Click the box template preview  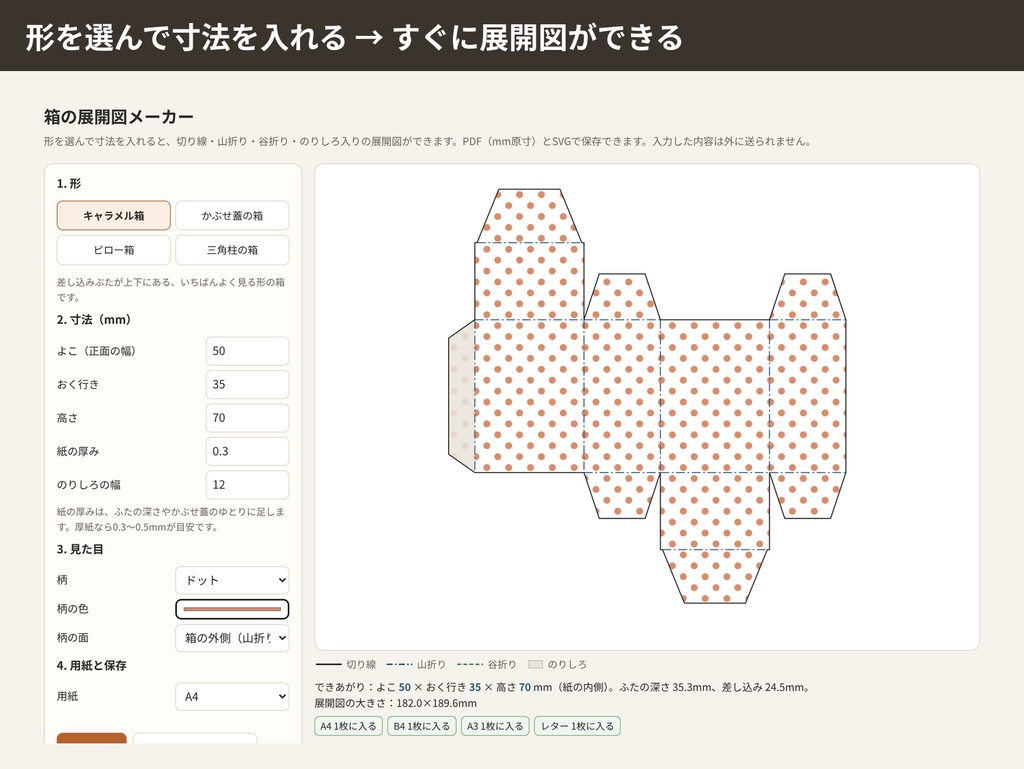647,407
